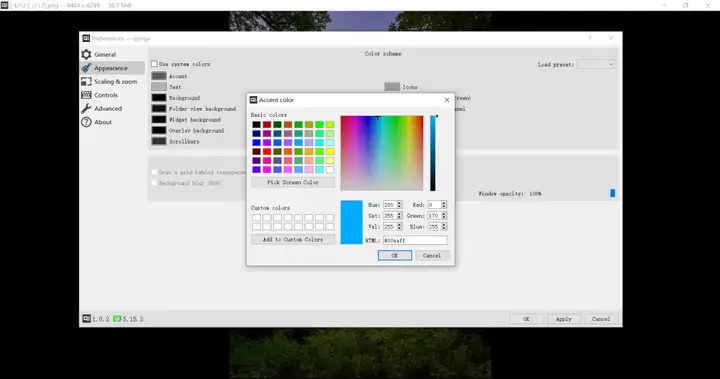This screenshot has height=379, width=720.
Task: Toggle Draw a grid behind transparent checkbox
Action: (154, 172)
